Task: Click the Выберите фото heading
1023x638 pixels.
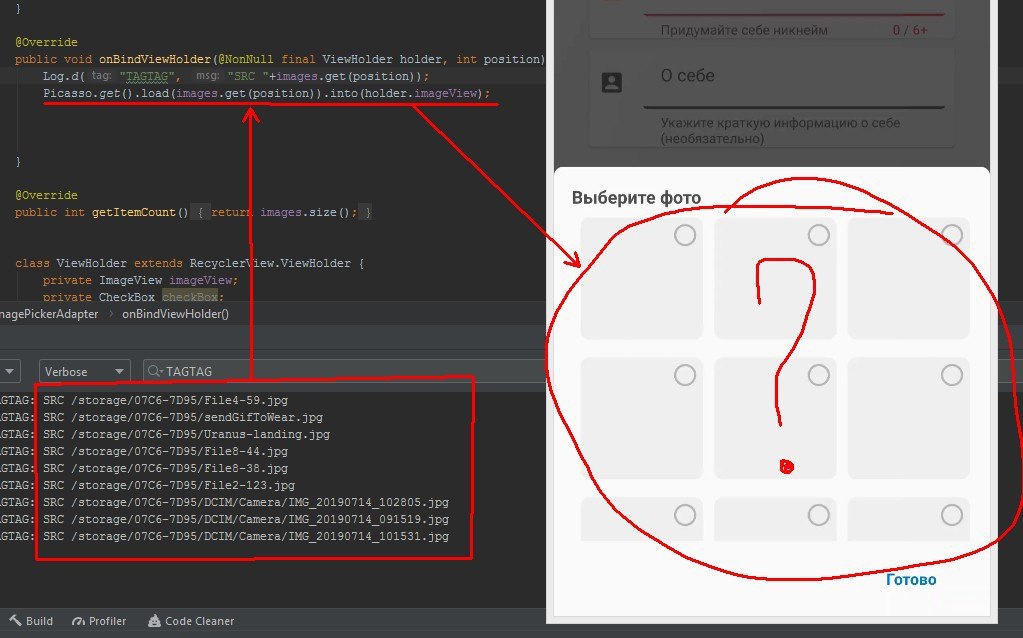Action: point(636,198)
